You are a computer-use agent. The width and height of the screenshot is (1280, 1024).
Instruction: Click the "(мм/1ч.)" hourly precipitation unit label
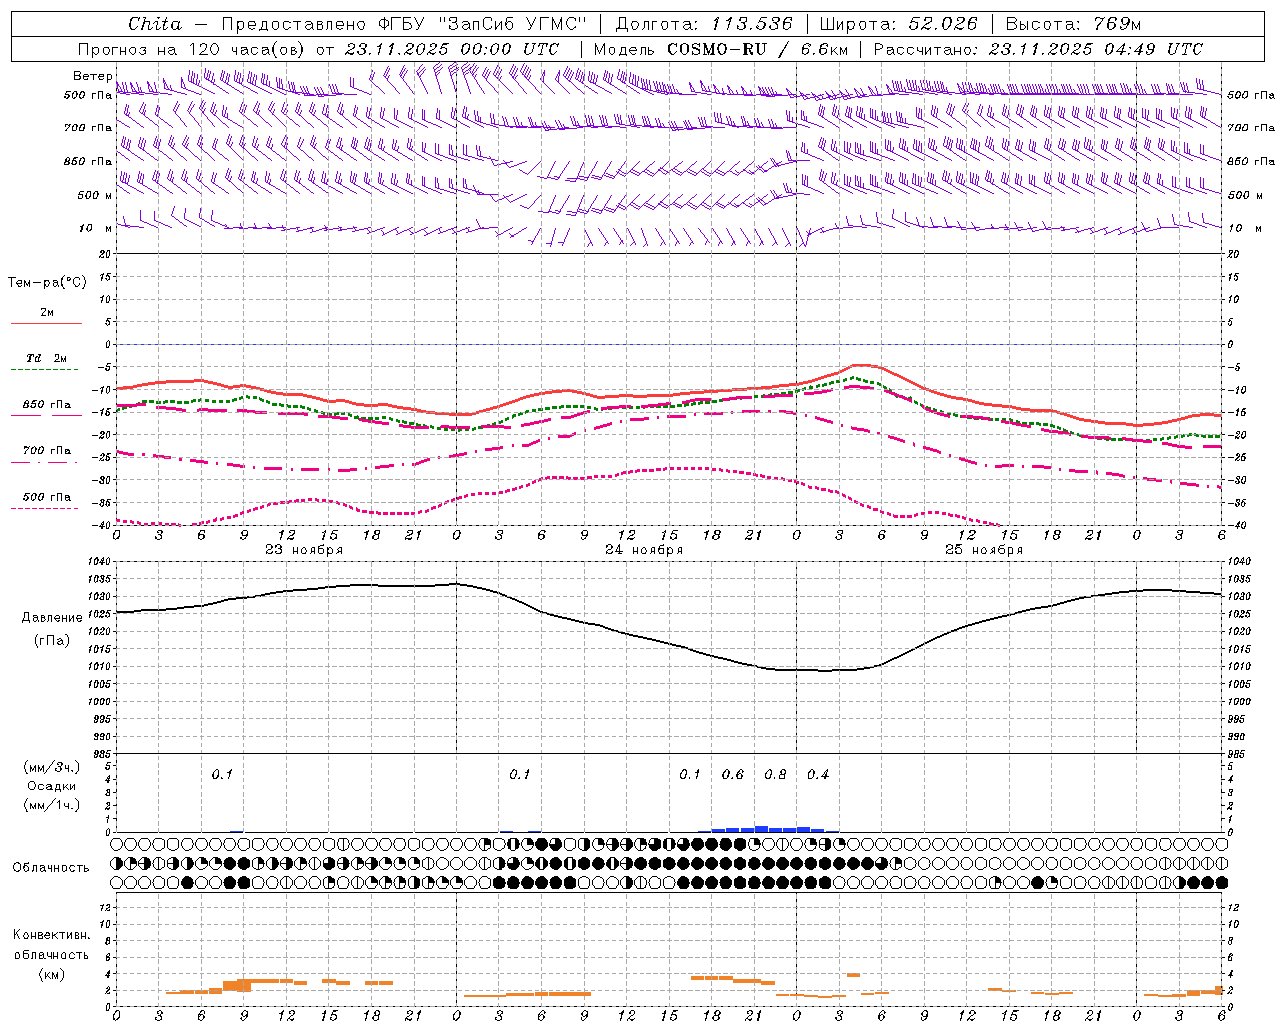[52, 805]
